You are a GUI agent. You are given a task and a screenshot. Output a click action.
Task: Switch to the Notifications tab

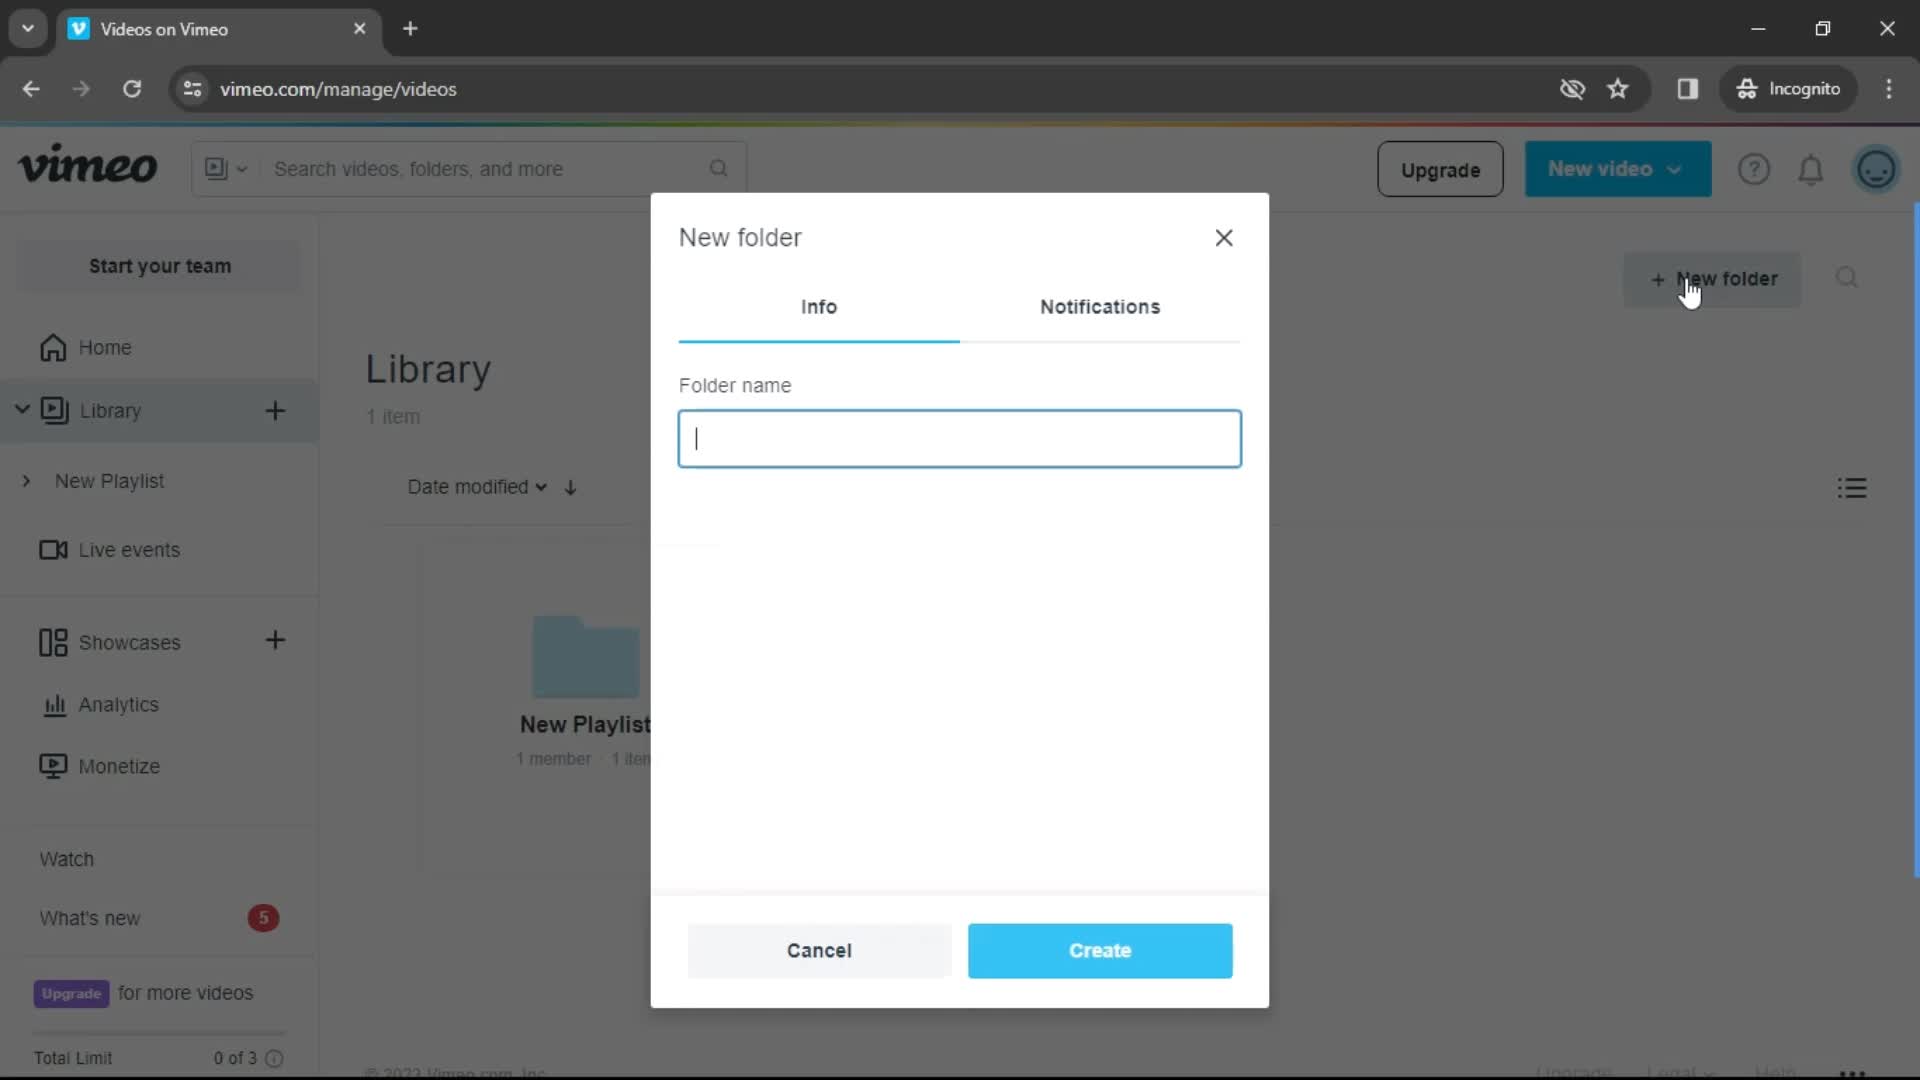click(1100, 307)
